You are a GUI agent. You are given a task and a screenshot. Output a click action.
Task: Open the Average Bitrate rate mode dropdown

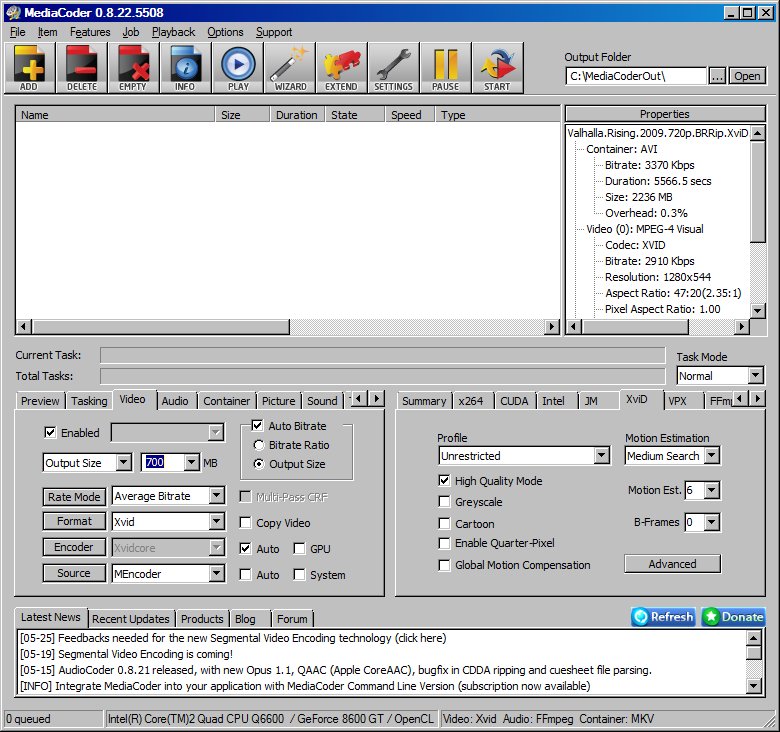216,496
